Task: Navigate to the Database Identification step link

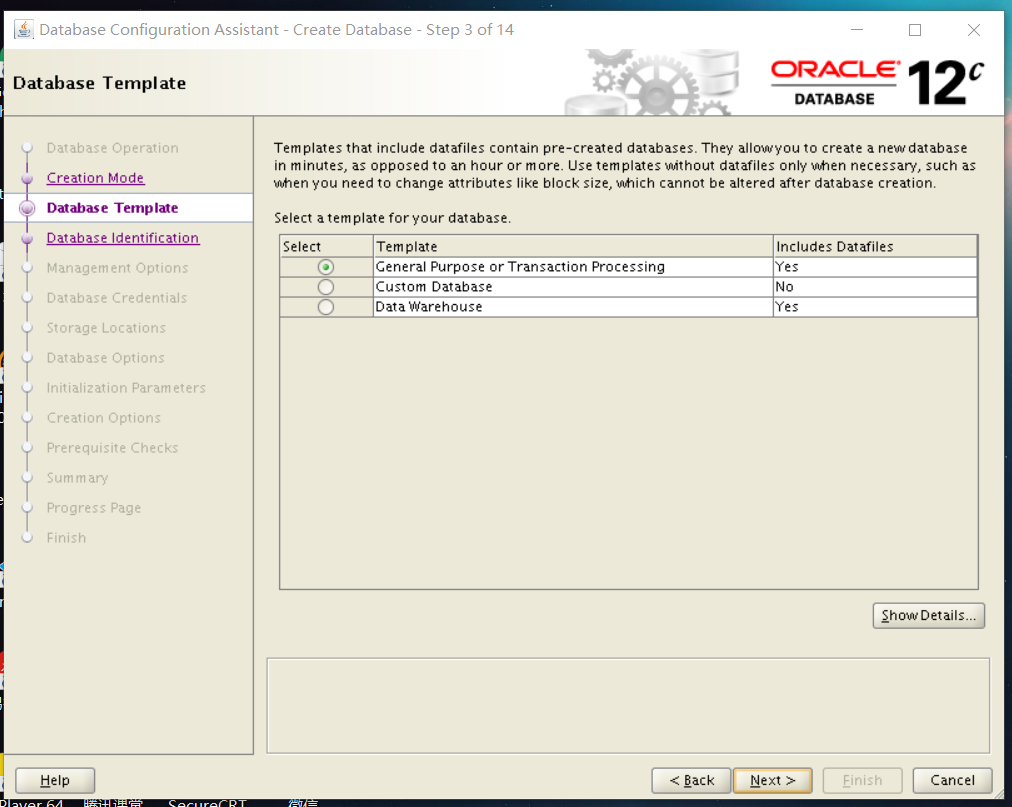Action: 122,238
